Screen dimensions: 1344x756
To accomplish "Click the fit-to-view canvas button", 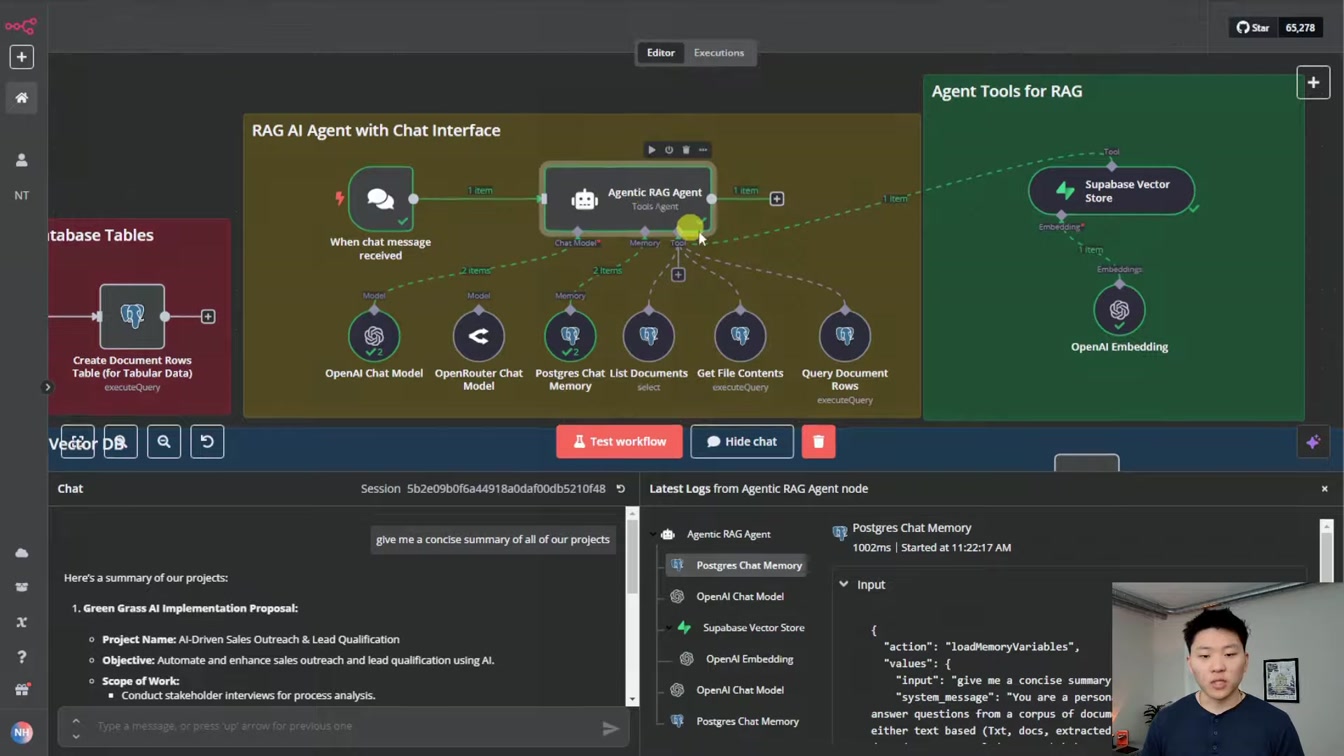I will point(77,442).
